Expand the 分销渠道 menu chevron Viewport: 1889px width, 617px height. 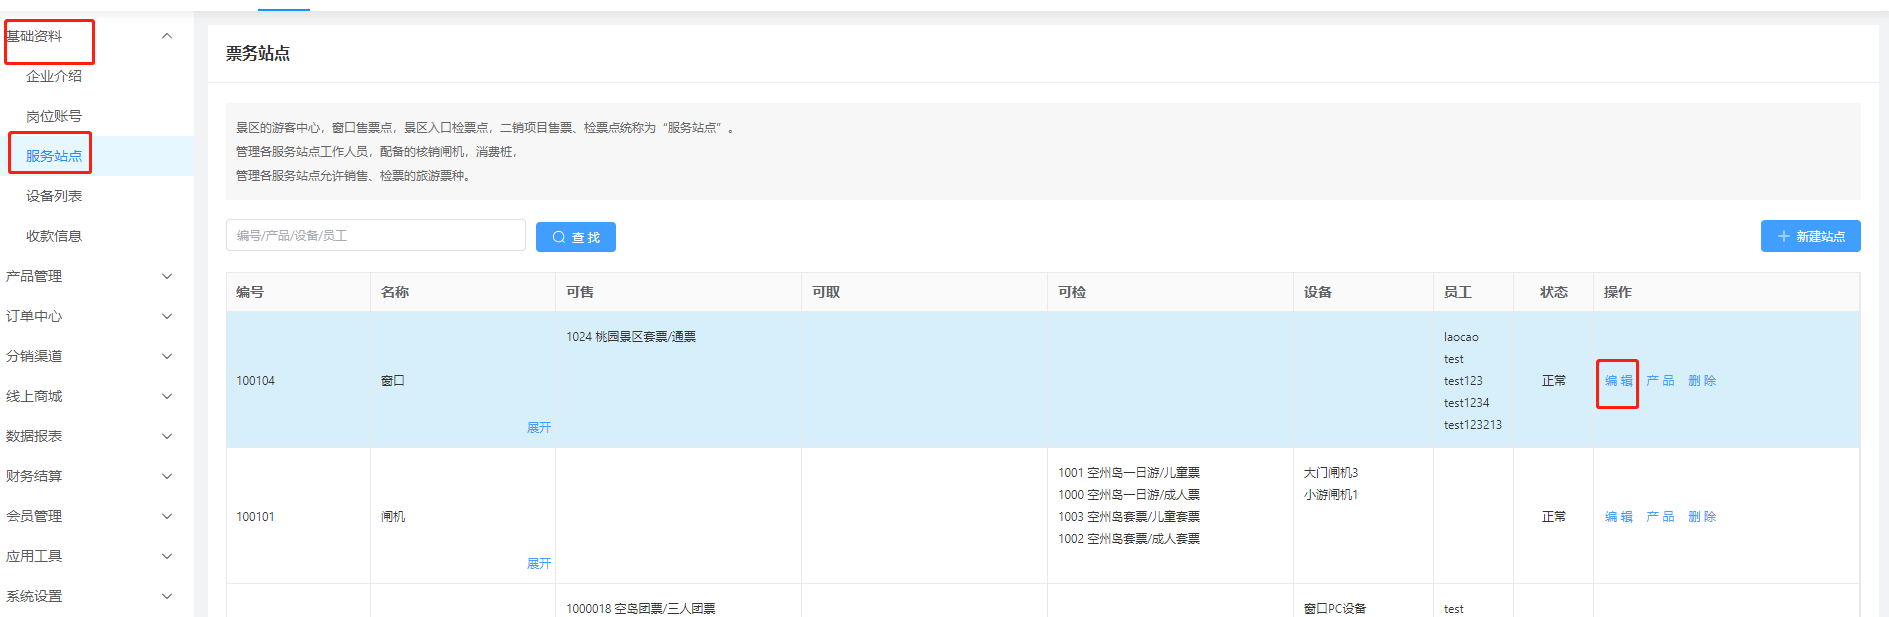click(x=167, y=356)
